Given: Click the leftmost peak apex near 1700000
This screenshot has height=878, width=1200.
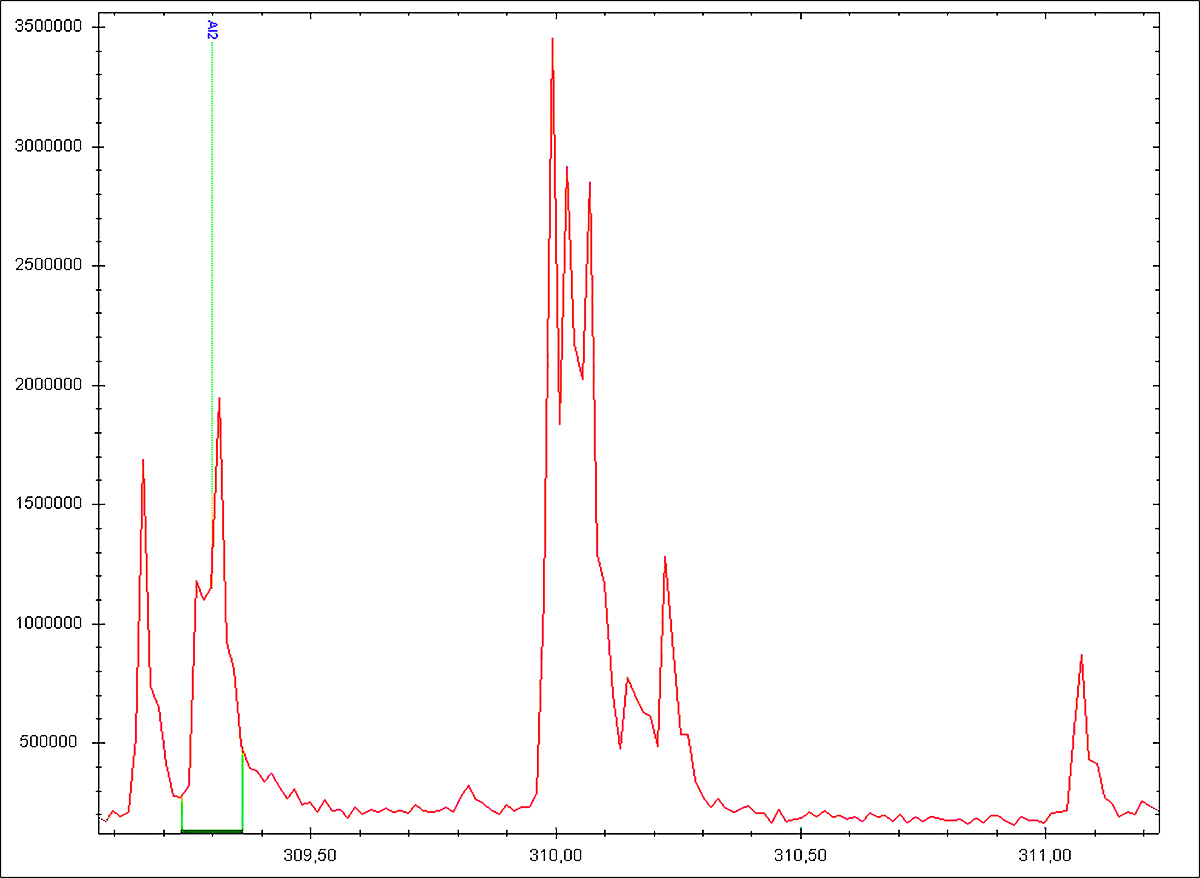Looking at the screenshot, I should [x=143, y=461].
